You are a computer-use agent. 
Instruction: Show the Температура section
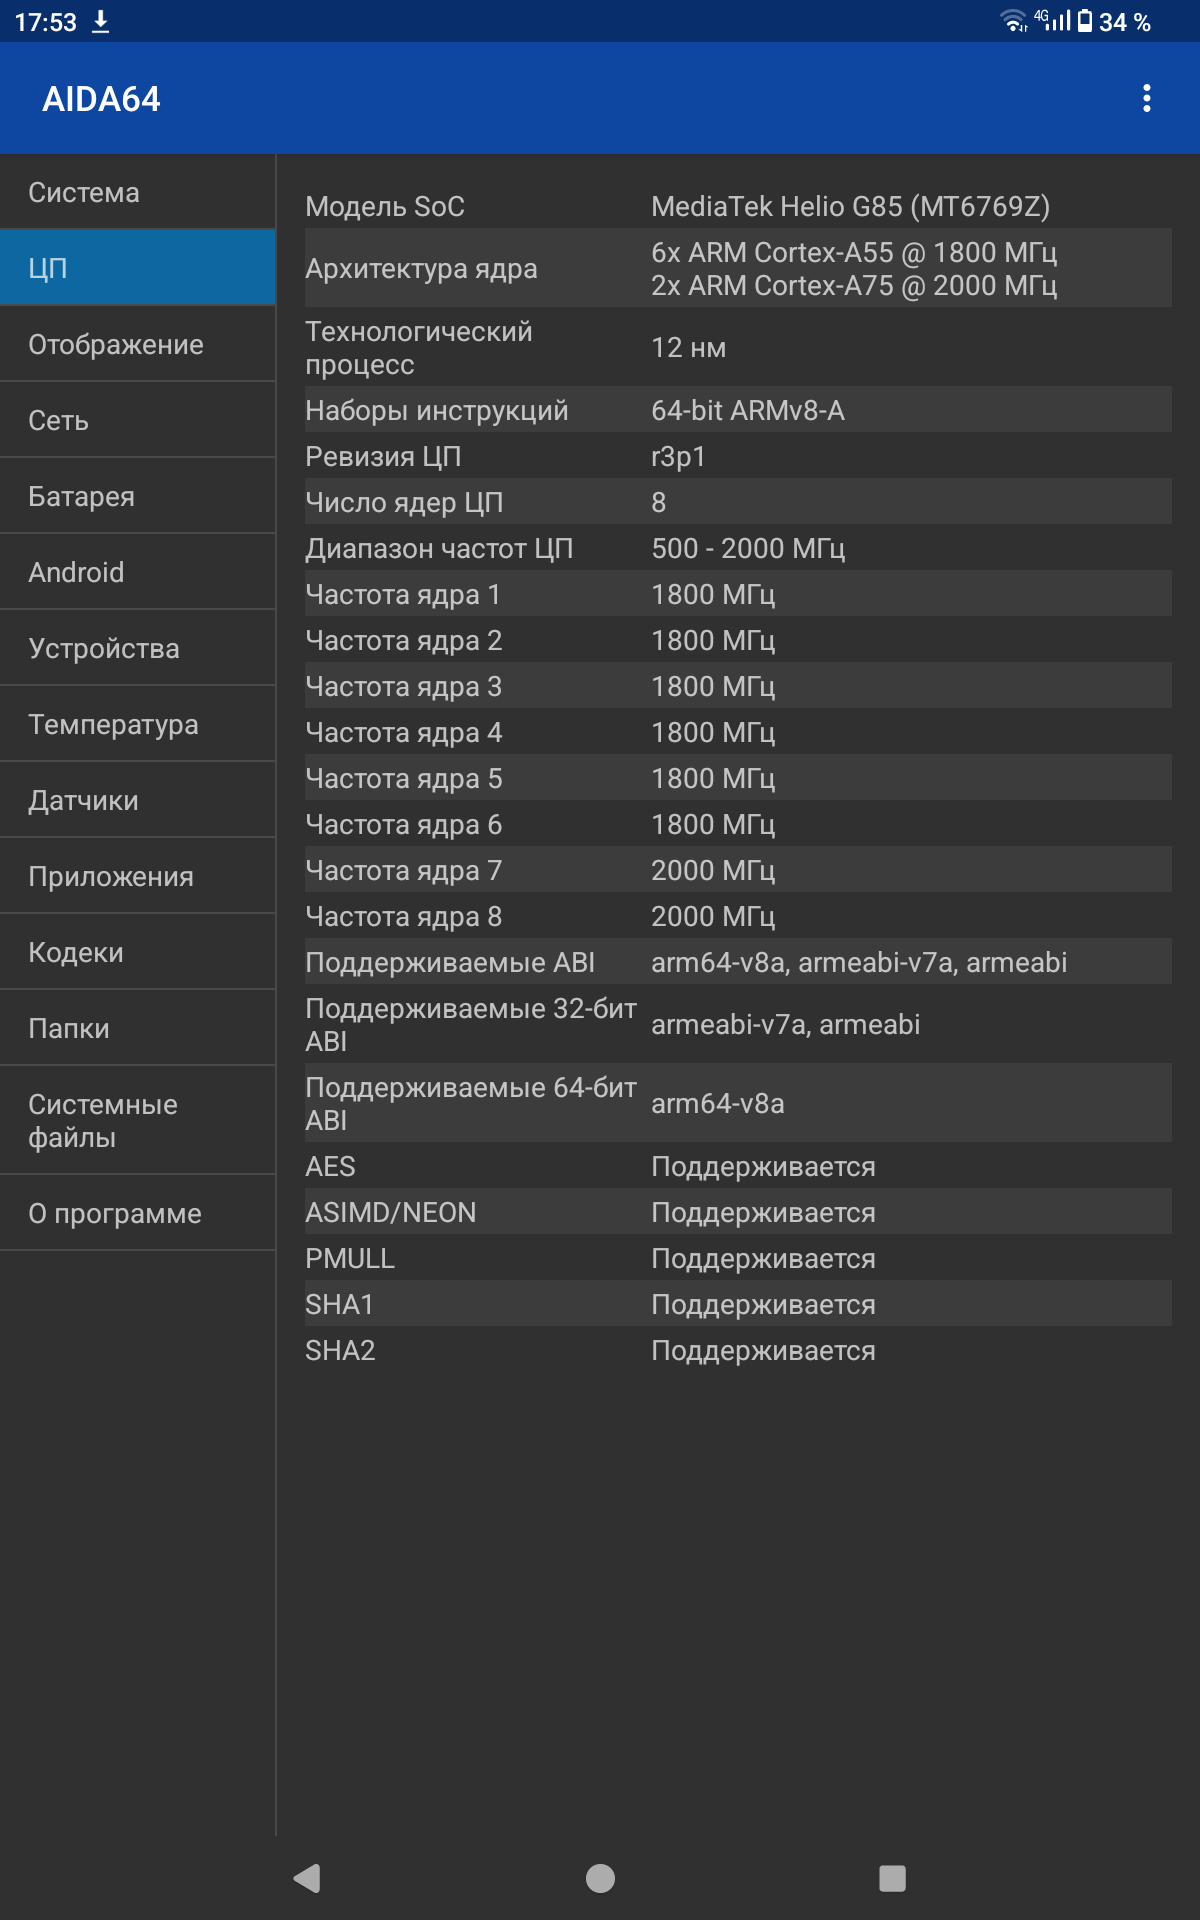[x=138, y=724]
